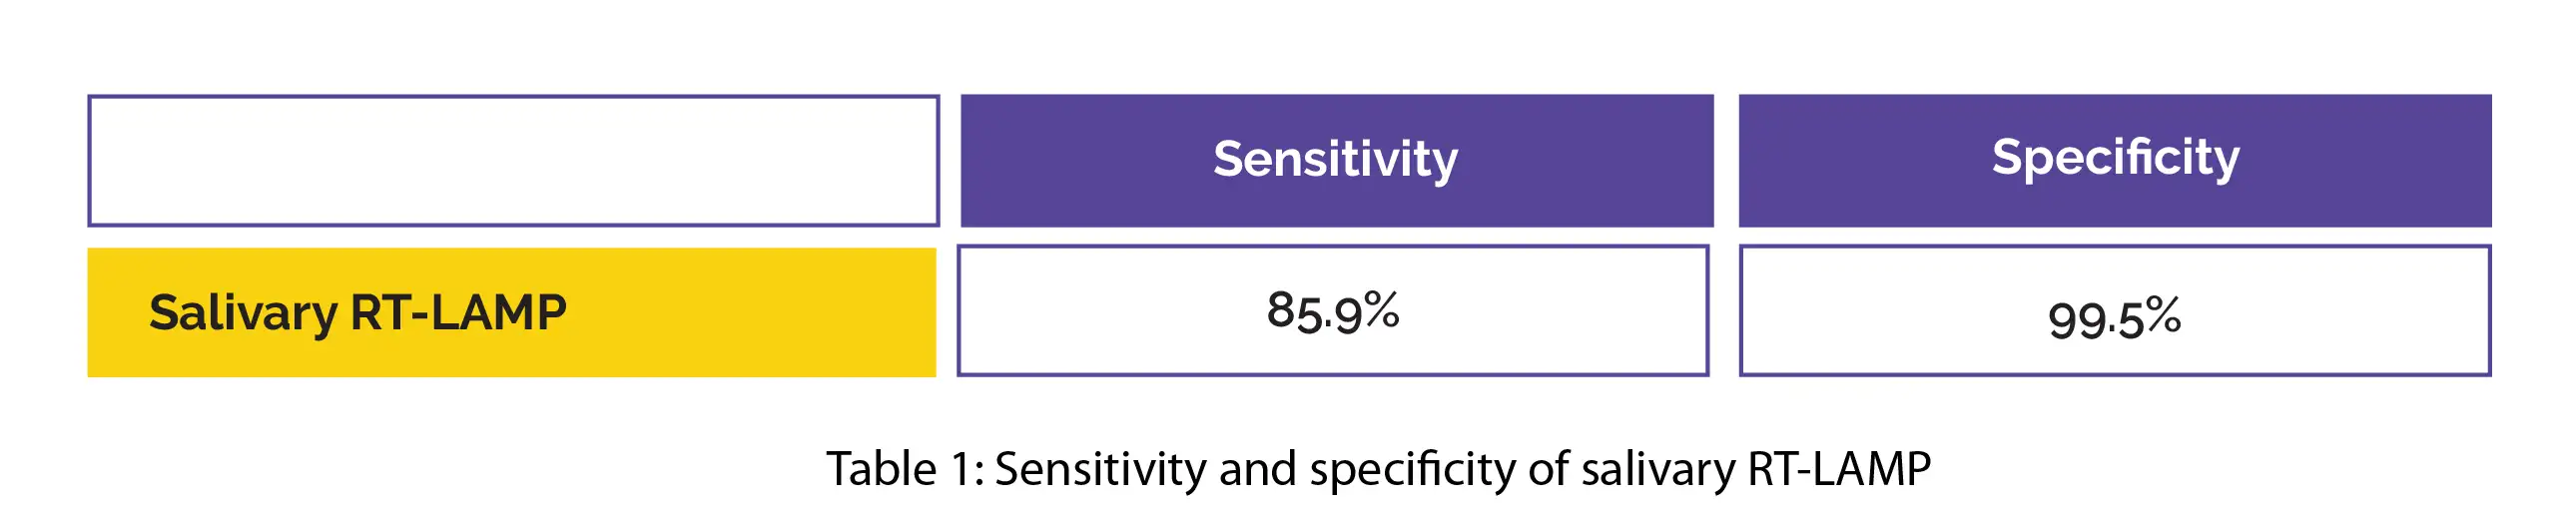Click the purple Sensitivity header cell
The height and width of the screenshot is (521, 2576).
coord(1336,160)
